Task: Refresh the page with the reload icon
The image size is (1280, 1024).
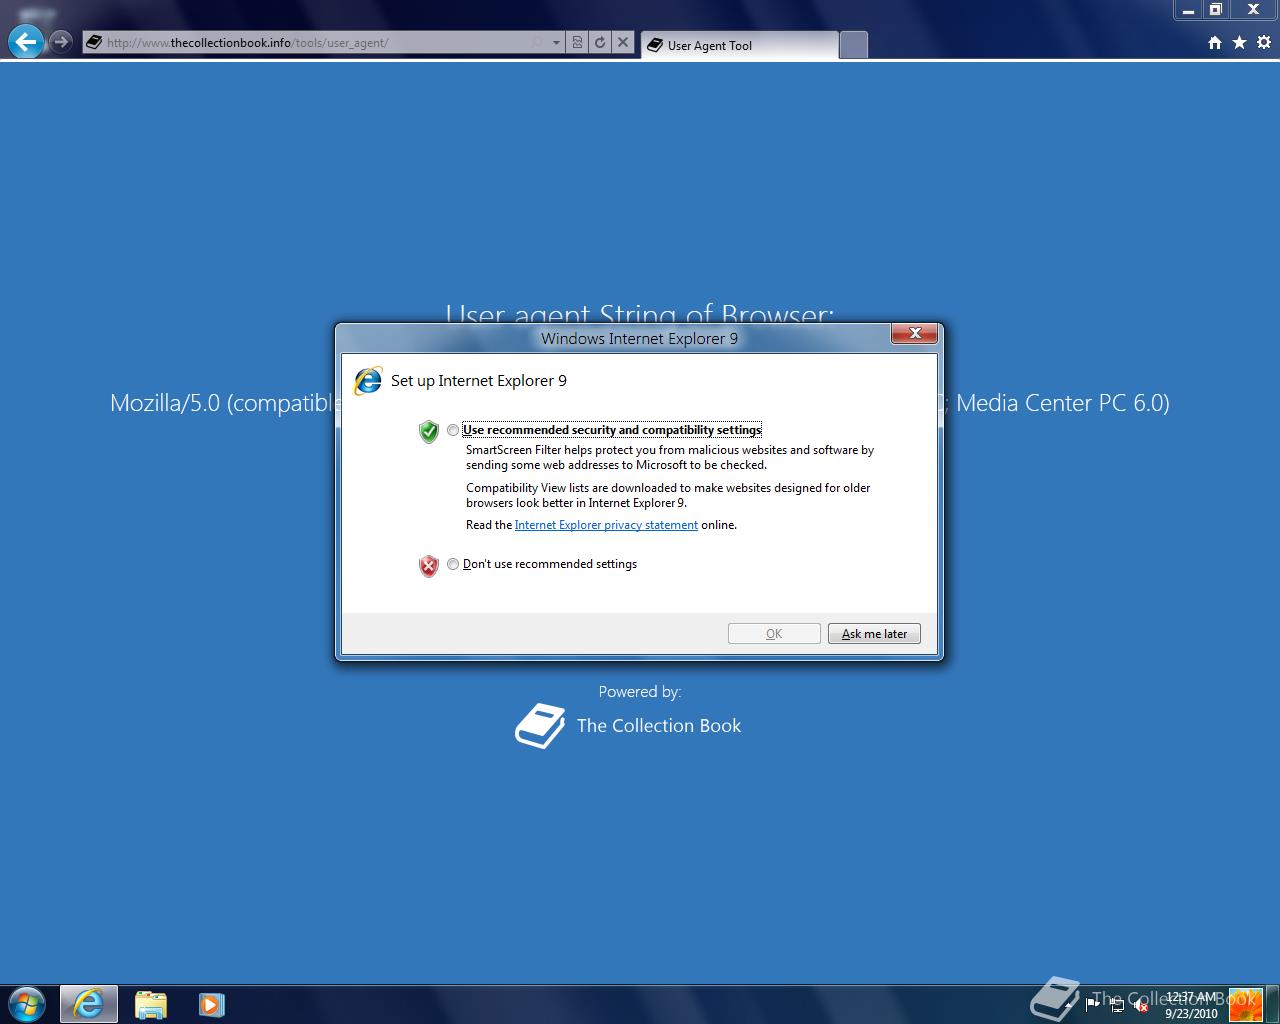Action: coord(600,42)
